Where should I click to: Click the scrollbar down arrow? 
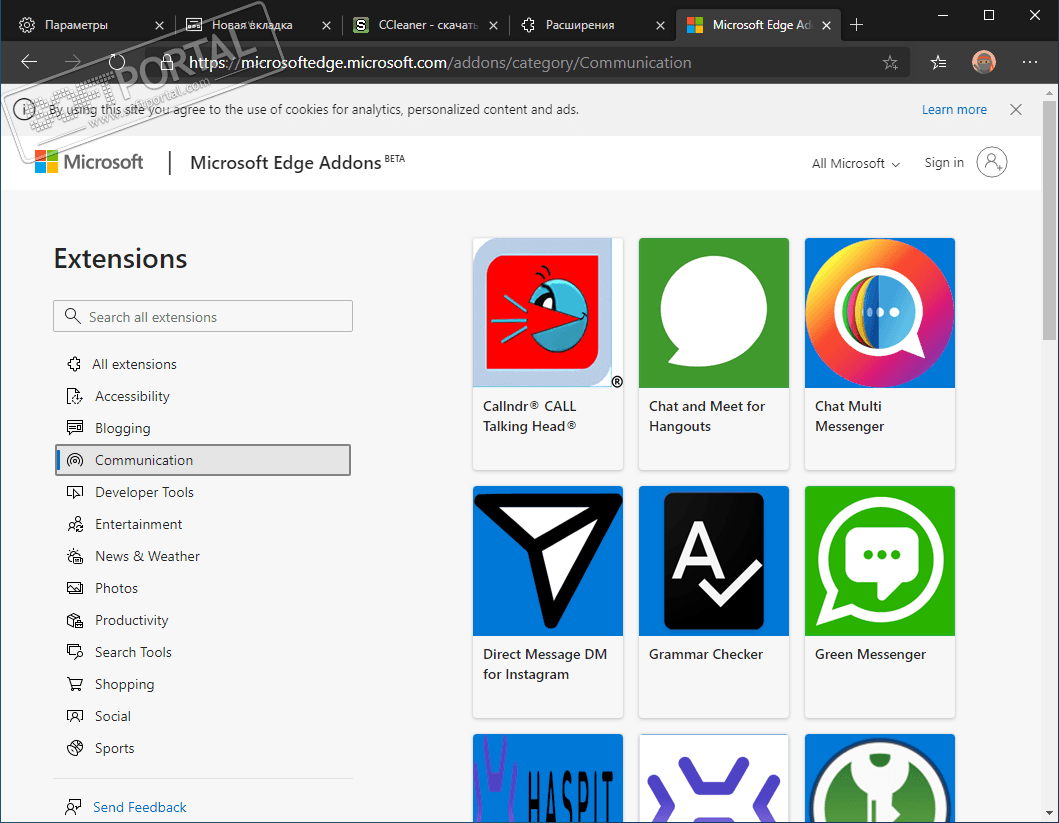[x=1049, y=812]
